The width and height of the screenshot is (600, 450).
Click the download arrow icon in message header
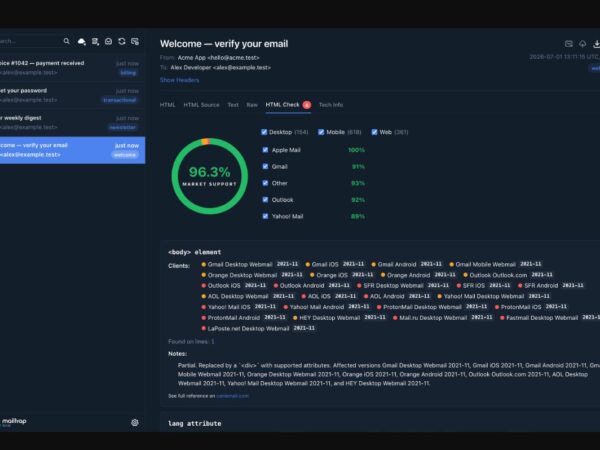click(x=596, y=44)
